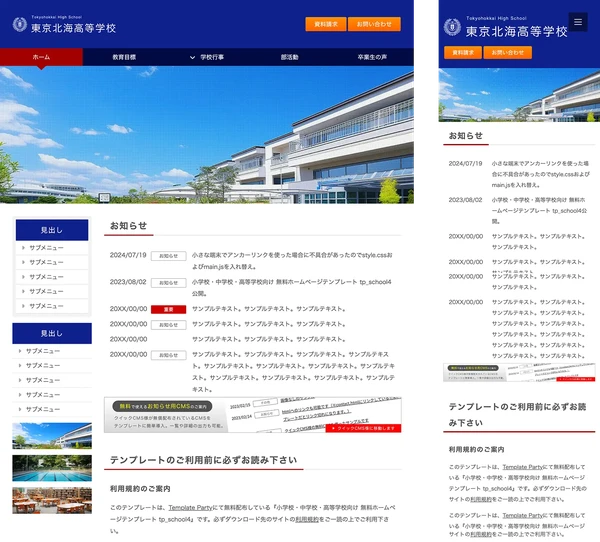The image size is (600, 542).
Task: Click mobile news text about main.jsを入れ替え
Action: 540,174
